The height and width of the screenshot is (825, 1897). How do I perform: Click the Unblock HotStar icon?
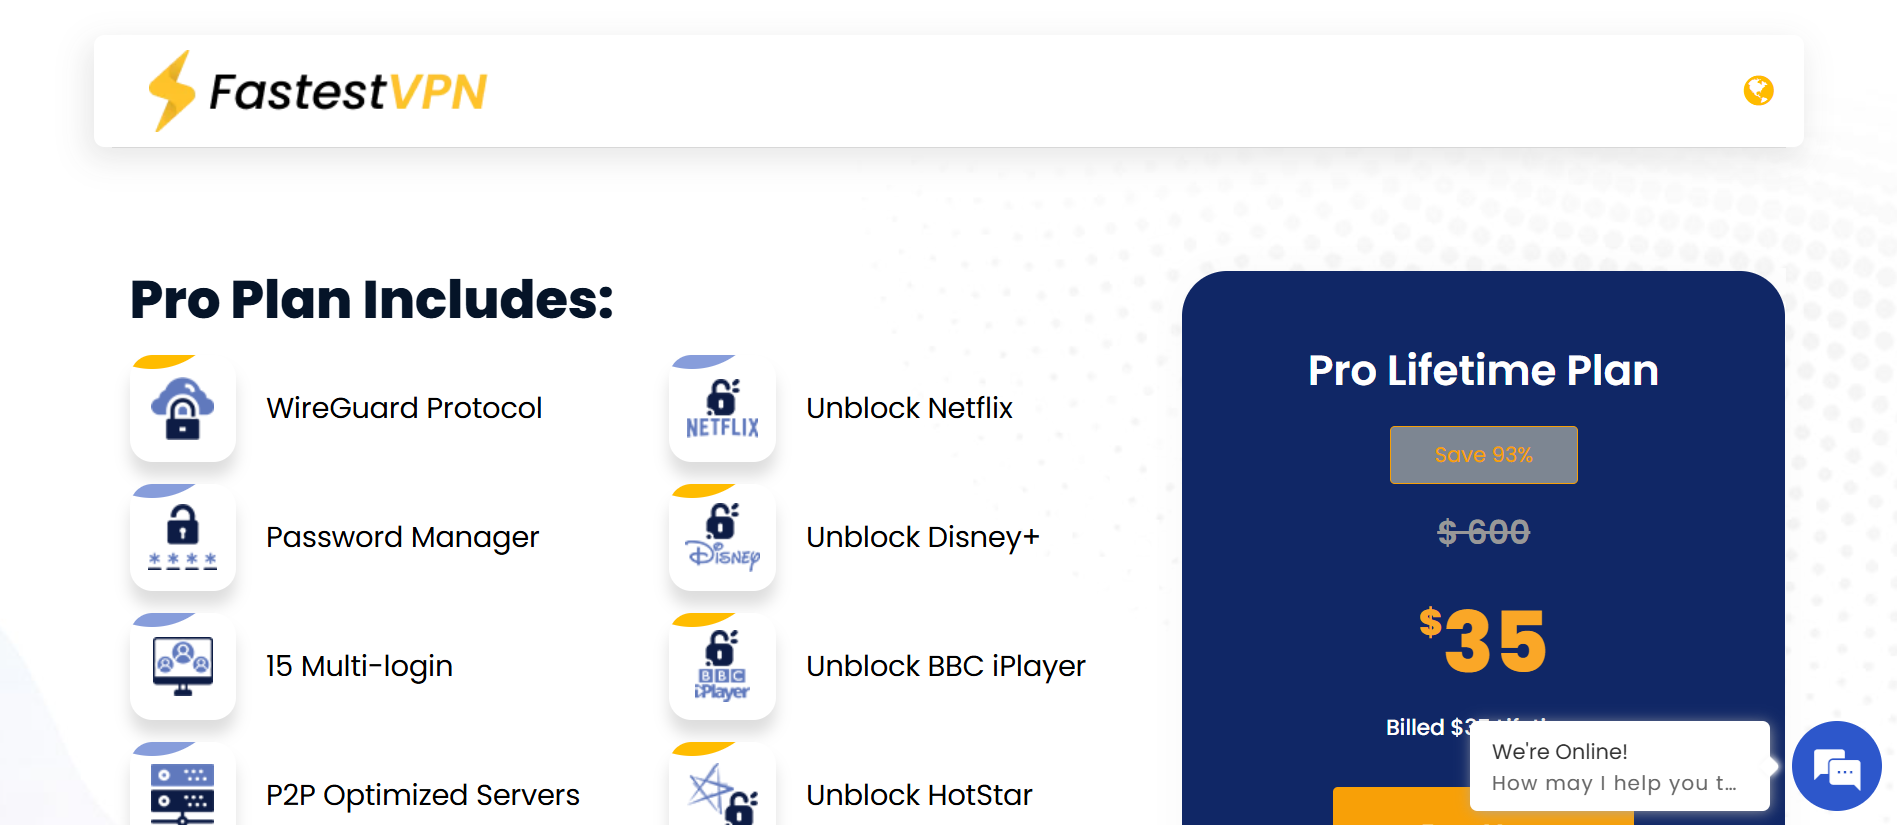pos(722,792)
